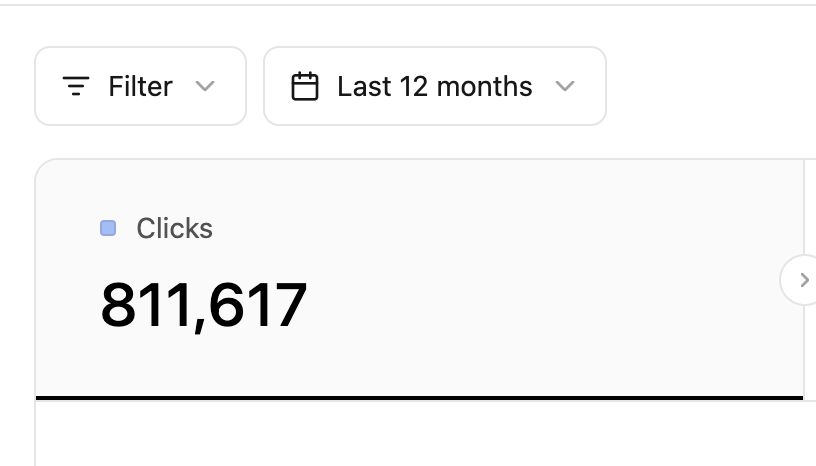Click the 811,617 clicks value
The image size is (816, 466).
(203, 306)
